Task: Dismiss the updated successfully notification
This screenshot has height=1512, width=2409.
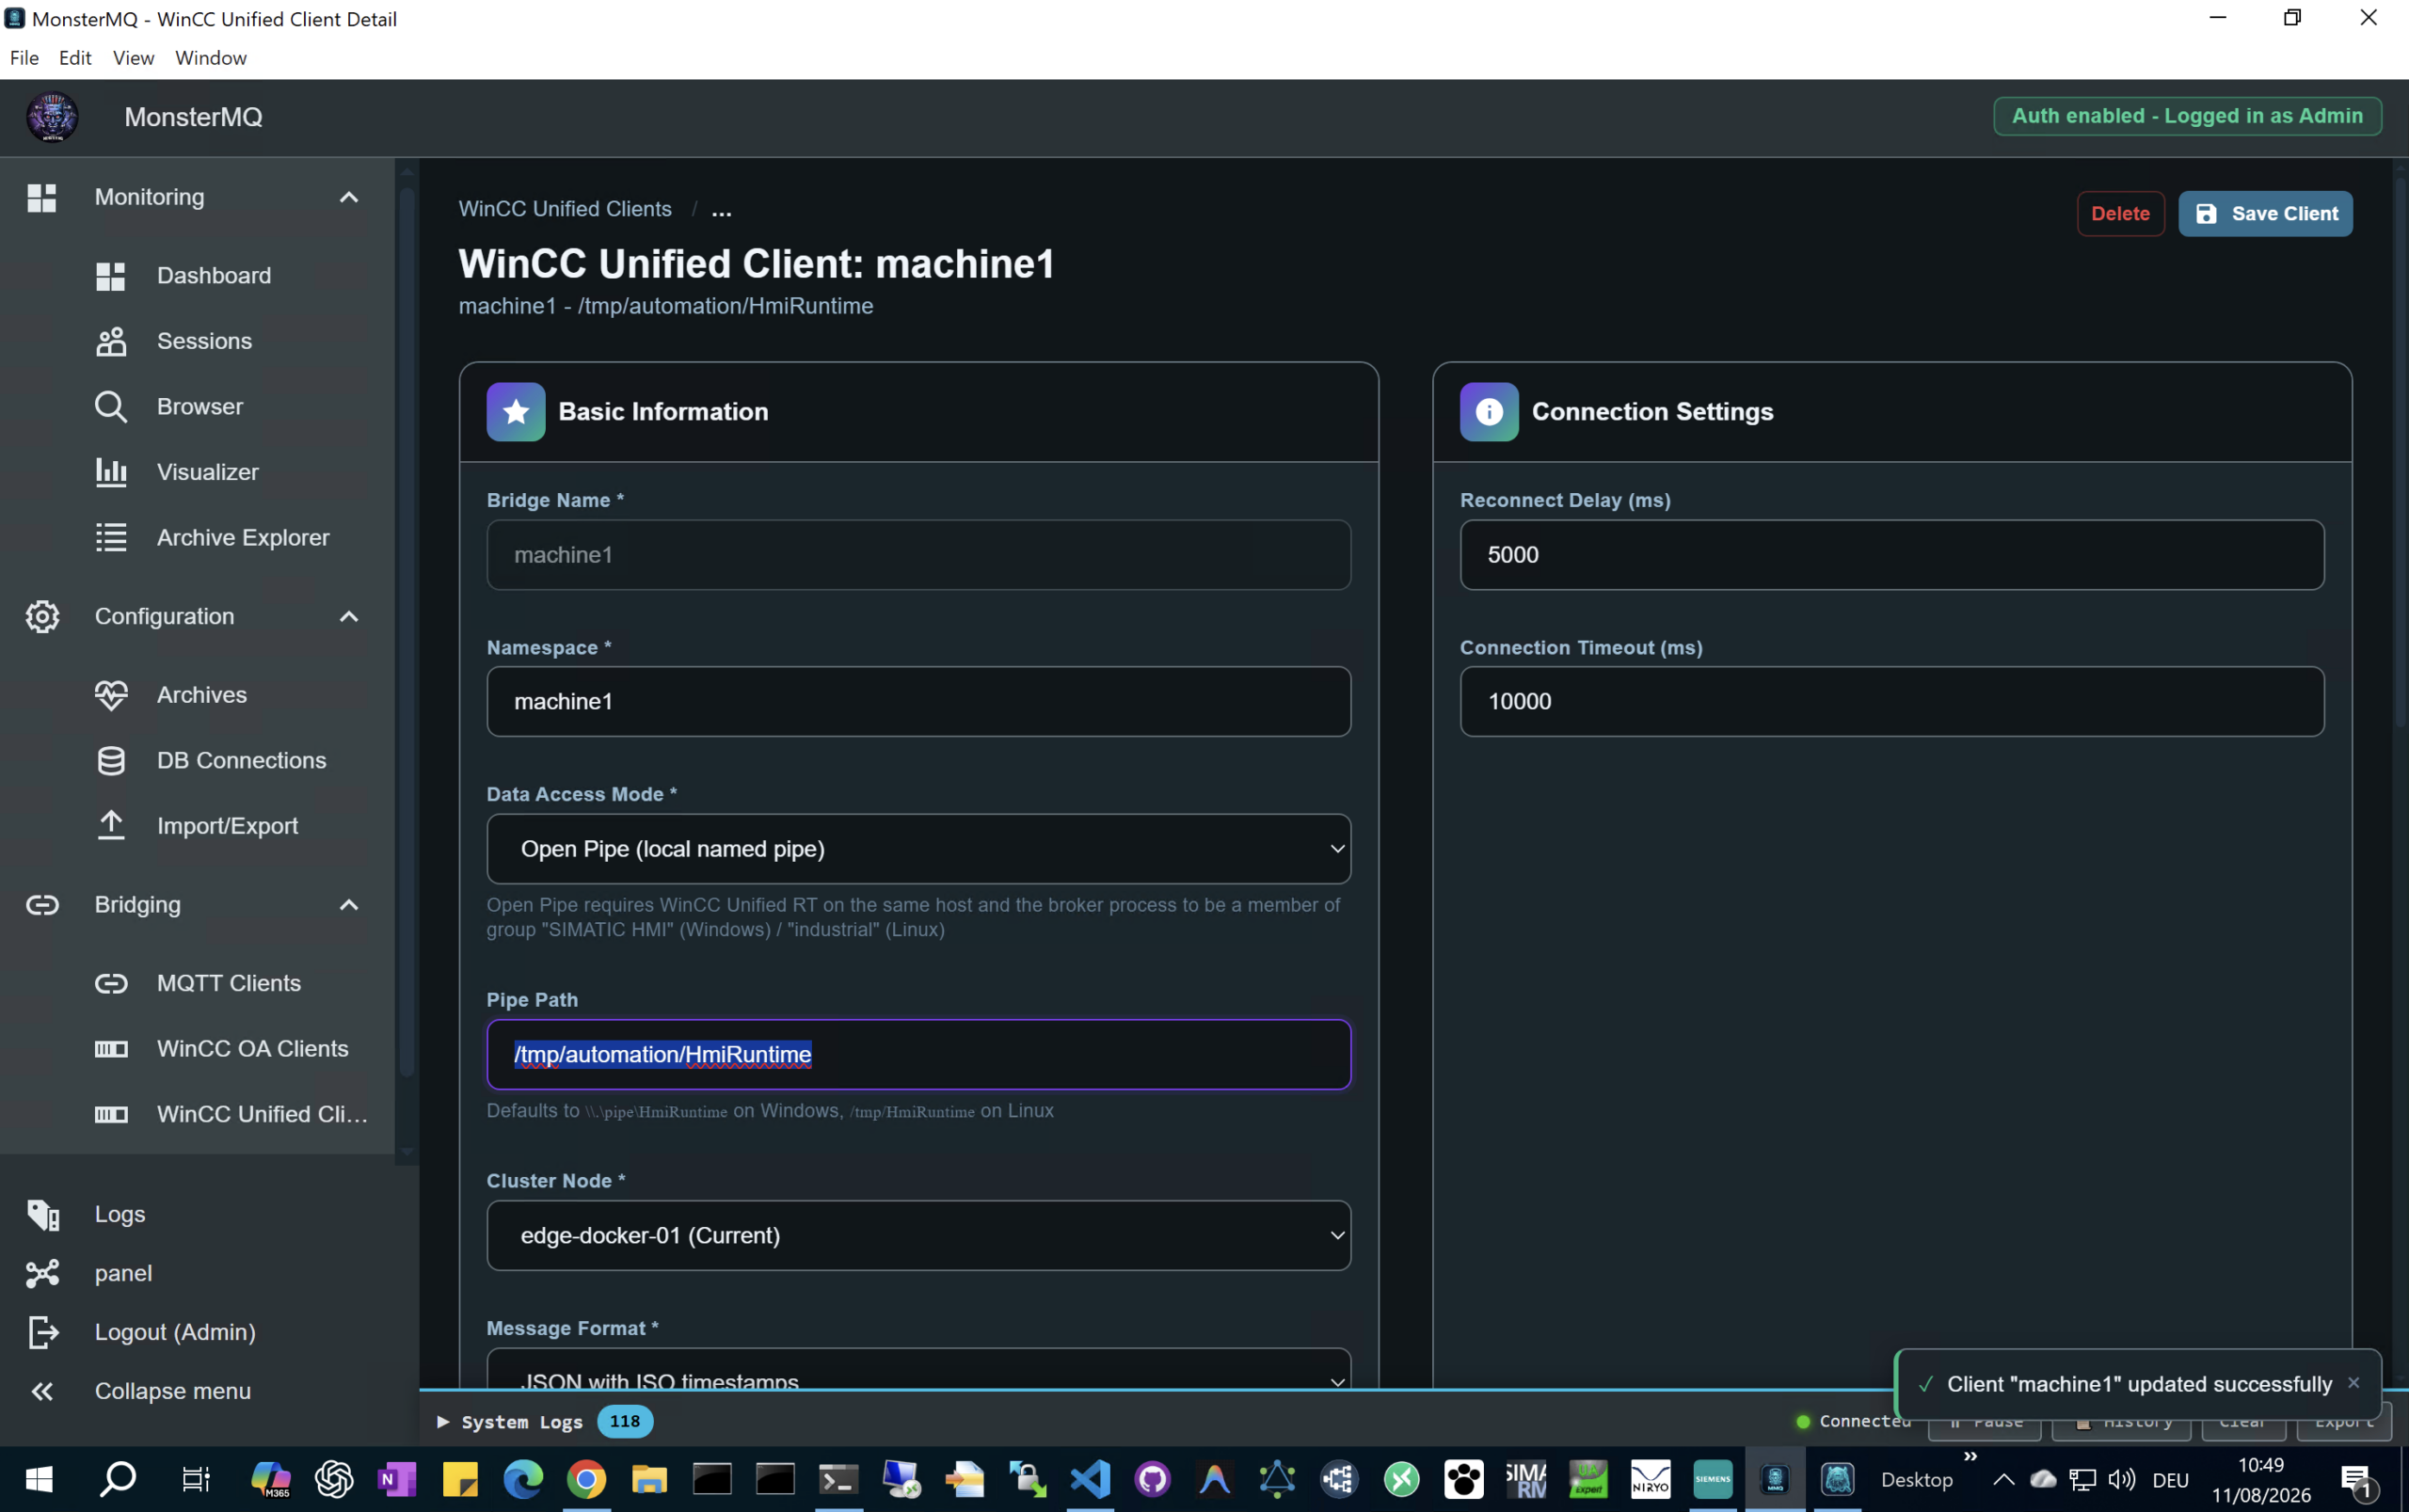Action: click(x=2353, y=1383)
